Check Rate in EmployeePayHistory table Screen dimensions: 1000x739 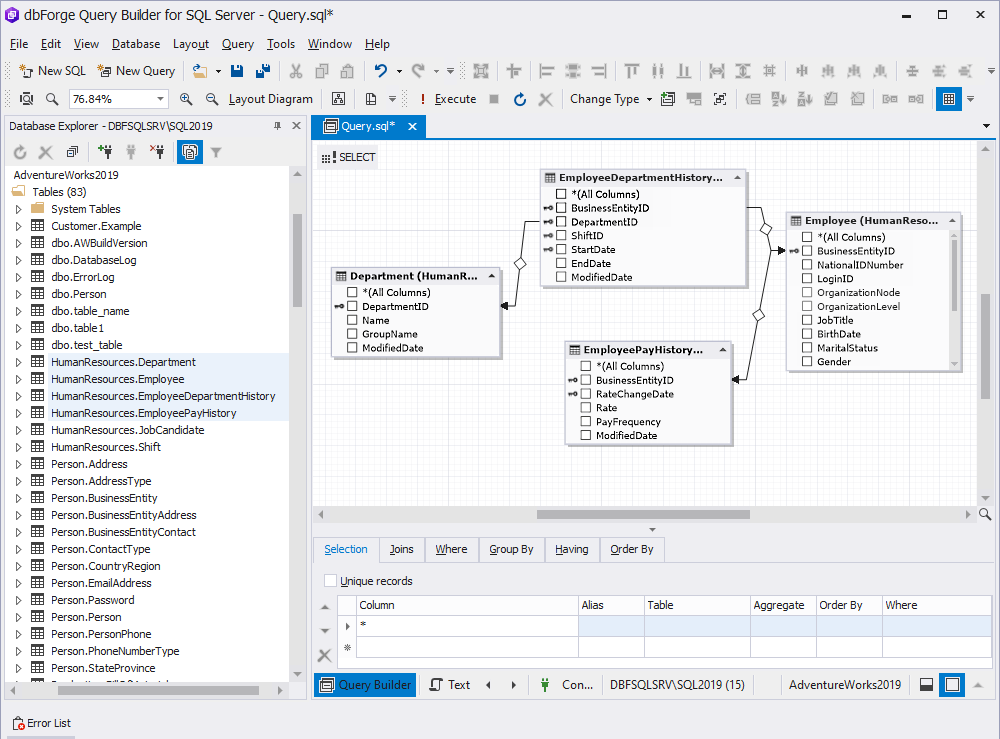coord(586,407)
